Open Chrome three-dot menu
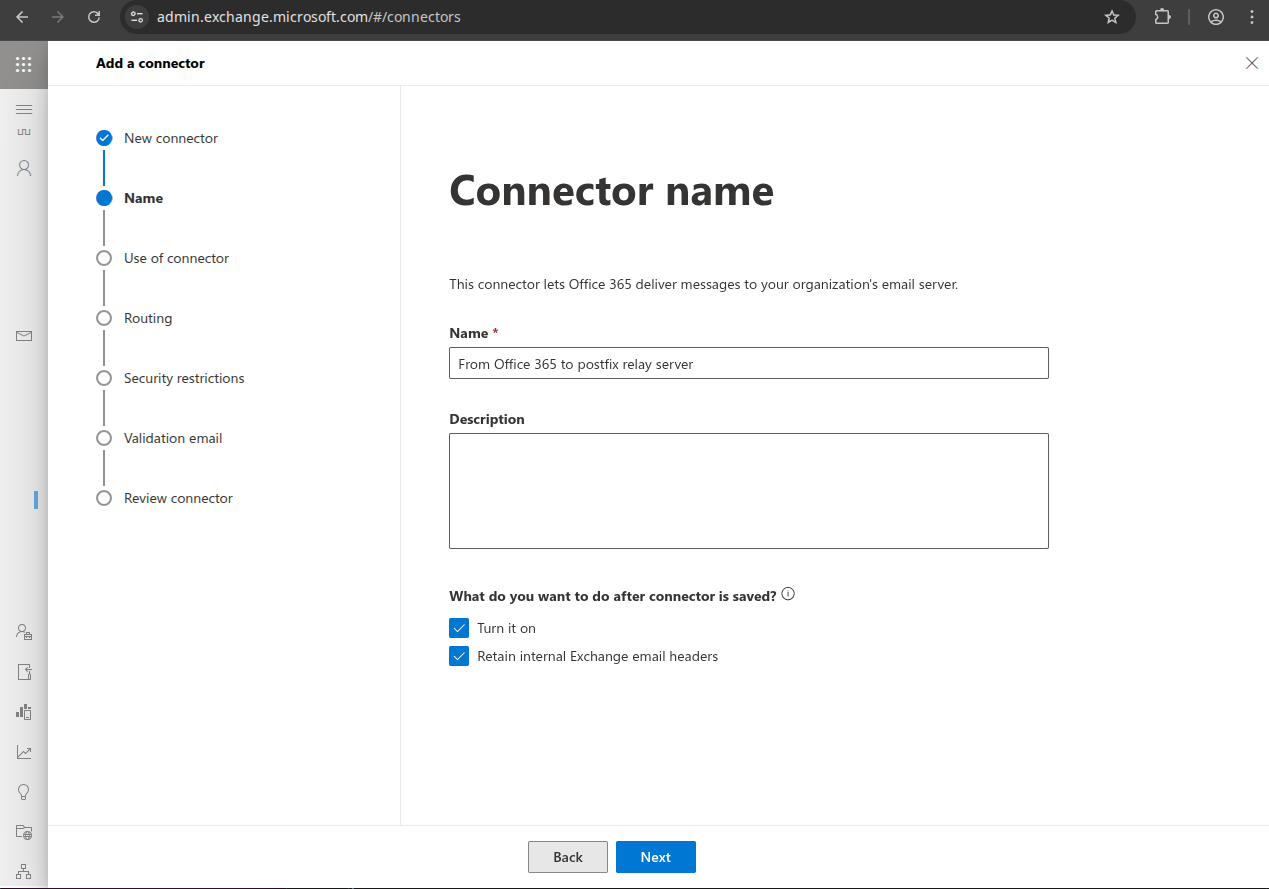This screenshot has width=1269, height=889. pos(1251,17)
